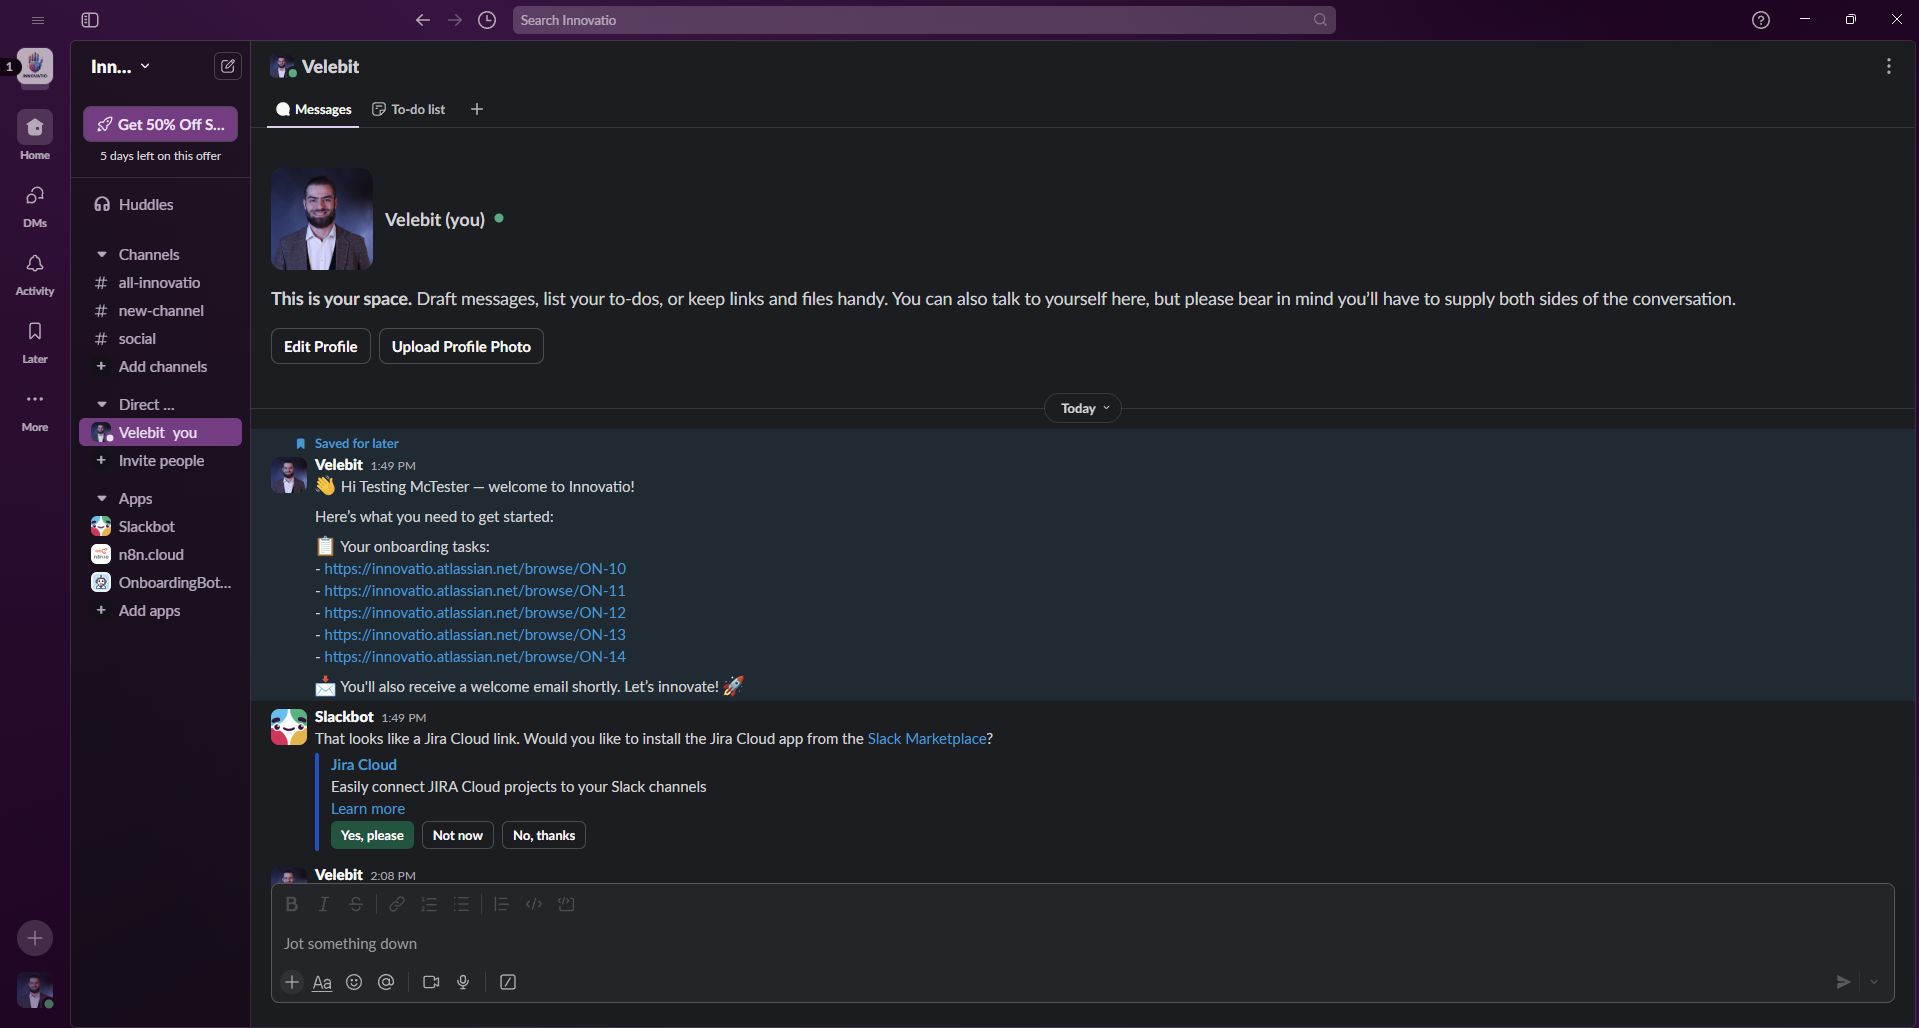Click the mention (@) icon
Screen dimensions: 1919x1028
[x=387, y=982]
